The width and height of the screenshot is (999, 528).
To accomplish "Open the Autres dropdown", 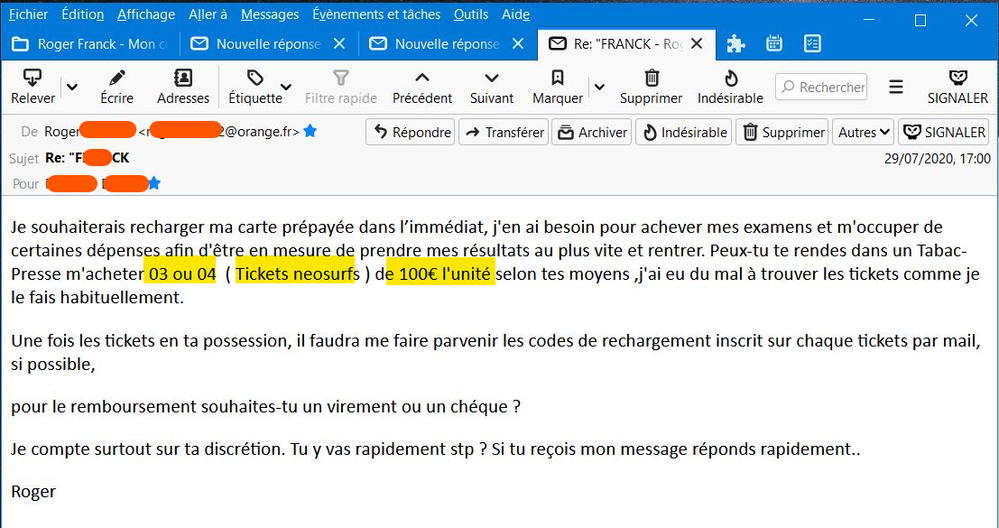I will (863, 132).
